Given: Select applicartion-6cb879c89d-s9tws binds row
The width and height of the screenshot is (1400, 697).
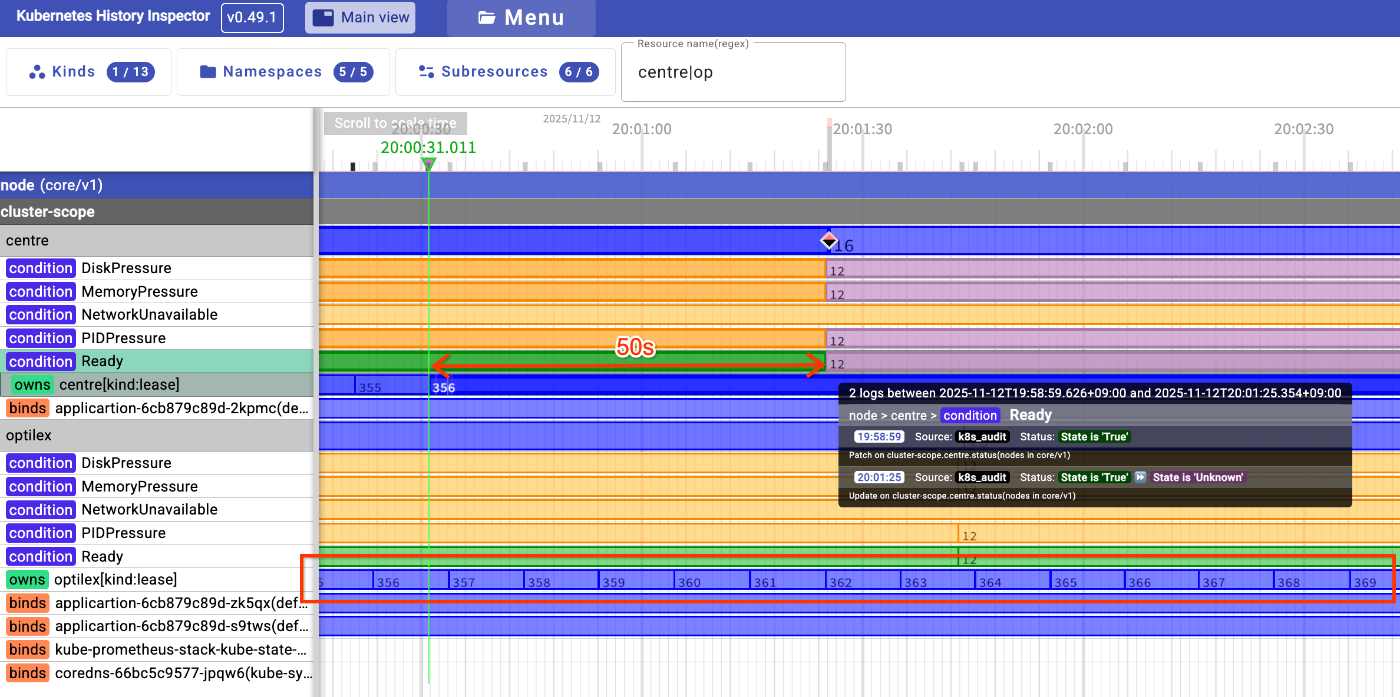Looking at the screenshot, I should [158, 626].
